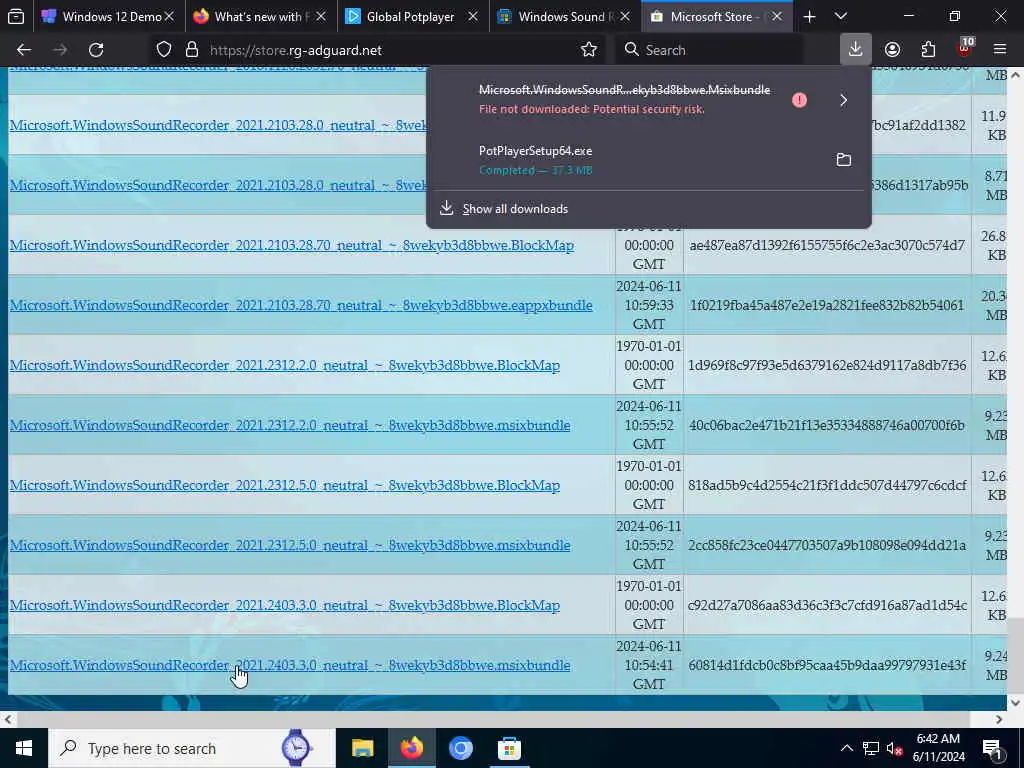Screen dimensions: 1024x768
Task: Open Microsoft Store from the taskbar
Action: tap(509, 748)
